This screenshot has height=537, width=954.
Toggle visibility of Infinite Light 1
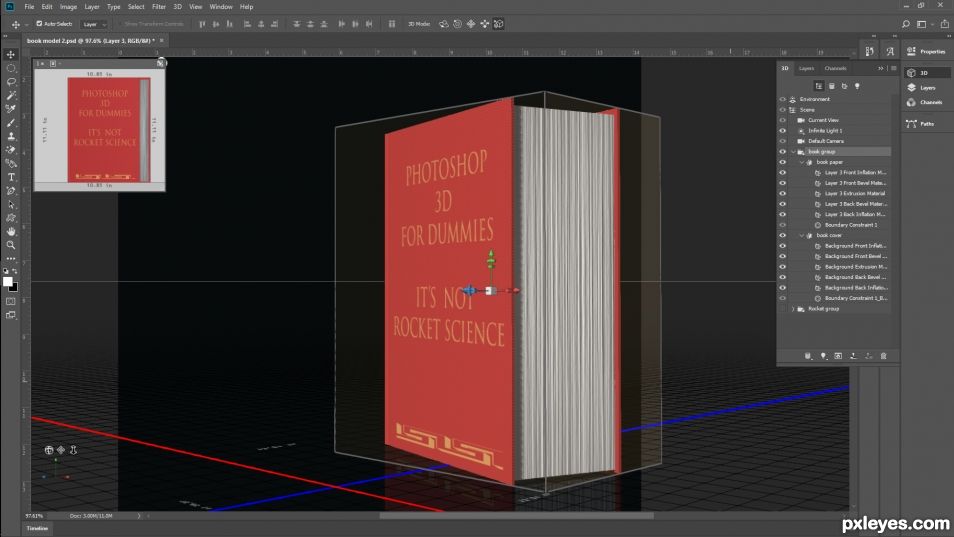pos(783,131)
